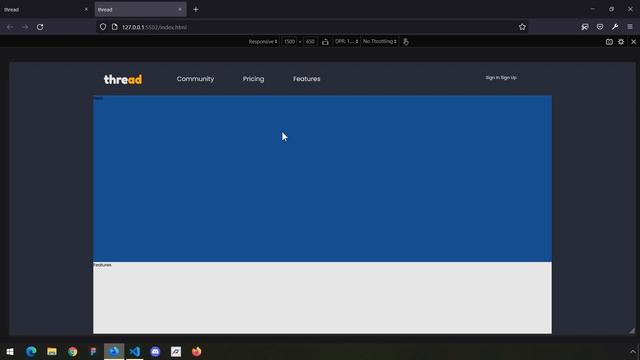
Task: Open Discord from the taskbar
Action: coord(156,351)
